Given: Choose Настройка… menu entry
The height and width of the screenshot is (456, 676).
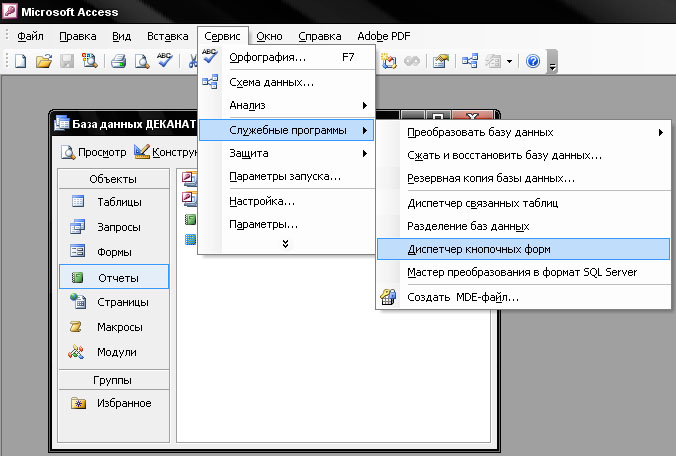Looking at the screenshot, I should click(x=286, y=201).
